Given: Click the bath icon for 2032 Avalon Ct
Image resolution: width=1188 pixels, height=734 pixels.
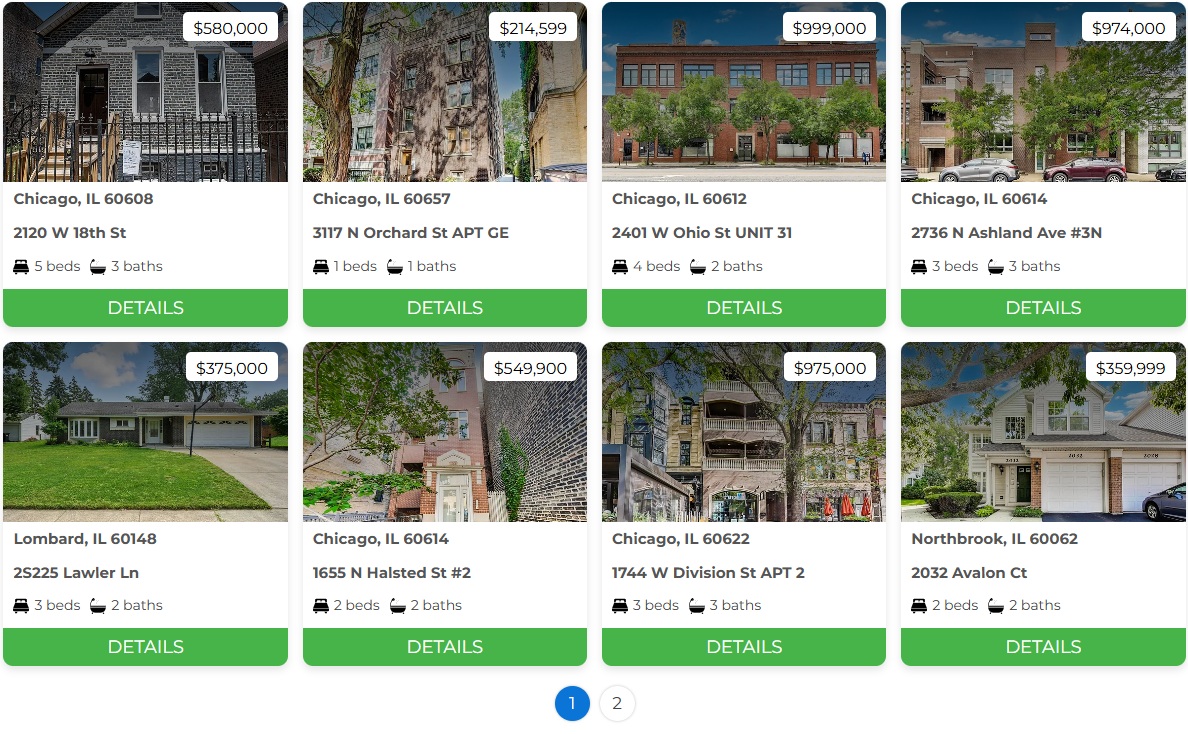Looking at the screenshot, I should coord(996,606).
